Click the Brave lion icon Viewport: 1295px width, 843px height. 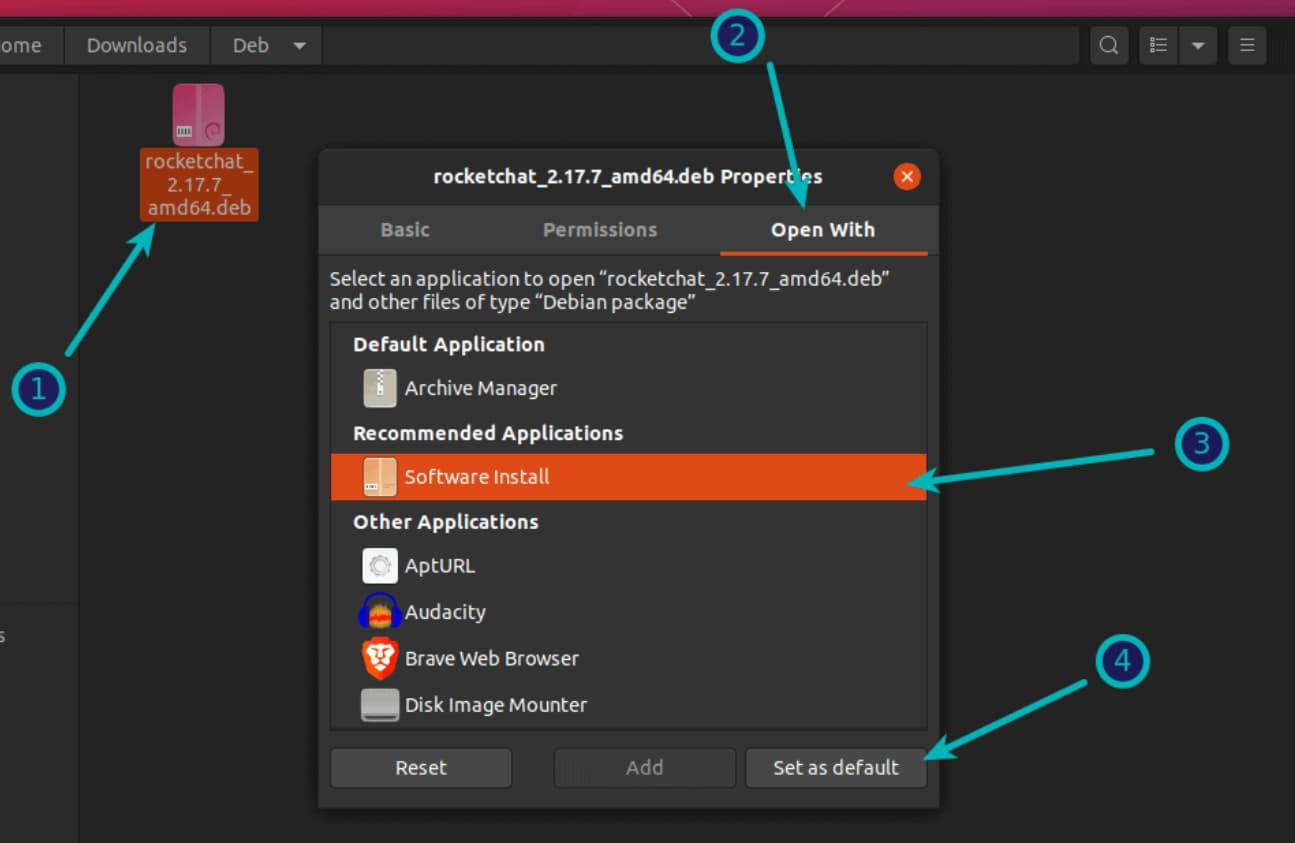(x=380, y=658)
